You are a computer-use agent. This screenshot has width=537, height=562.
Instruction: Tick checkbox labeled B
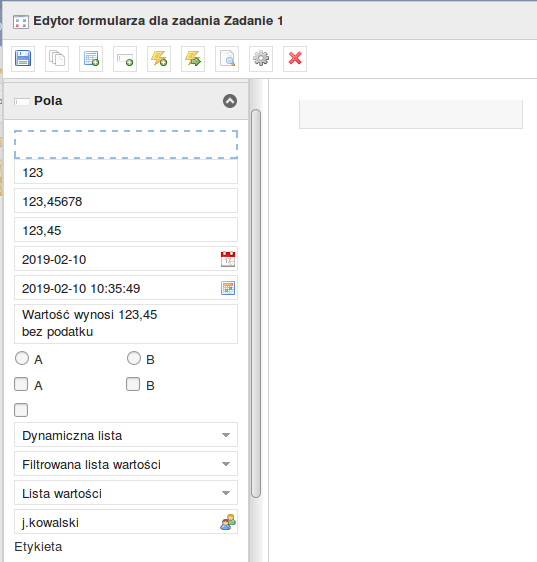[x=133, y=384]
